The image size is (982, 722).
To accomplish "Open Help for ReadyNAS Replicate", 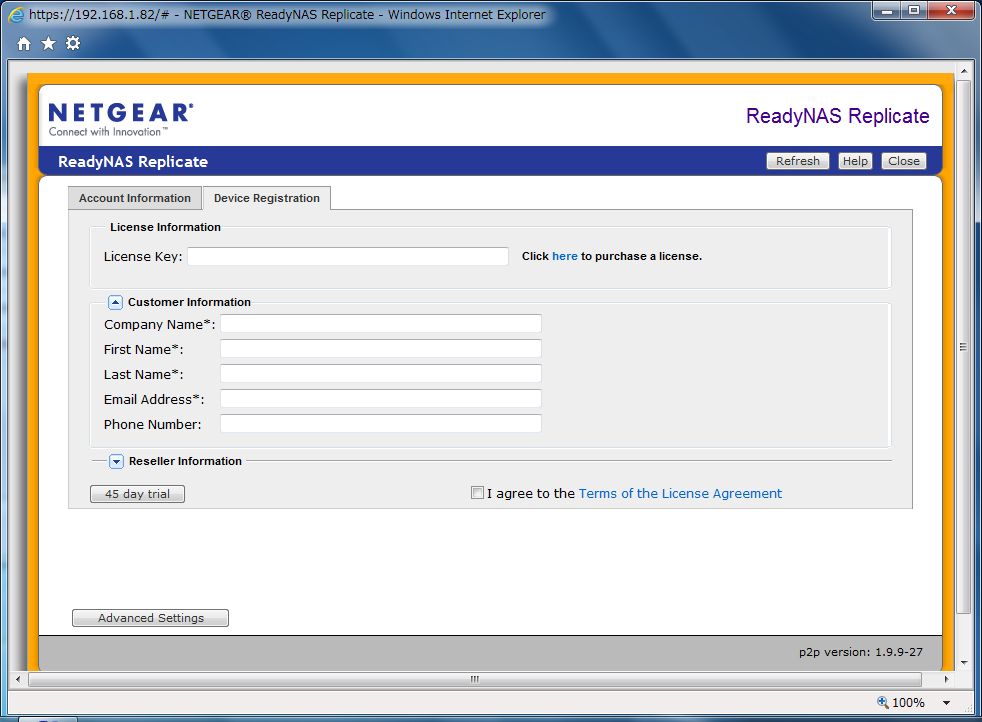I will [855, 161].
